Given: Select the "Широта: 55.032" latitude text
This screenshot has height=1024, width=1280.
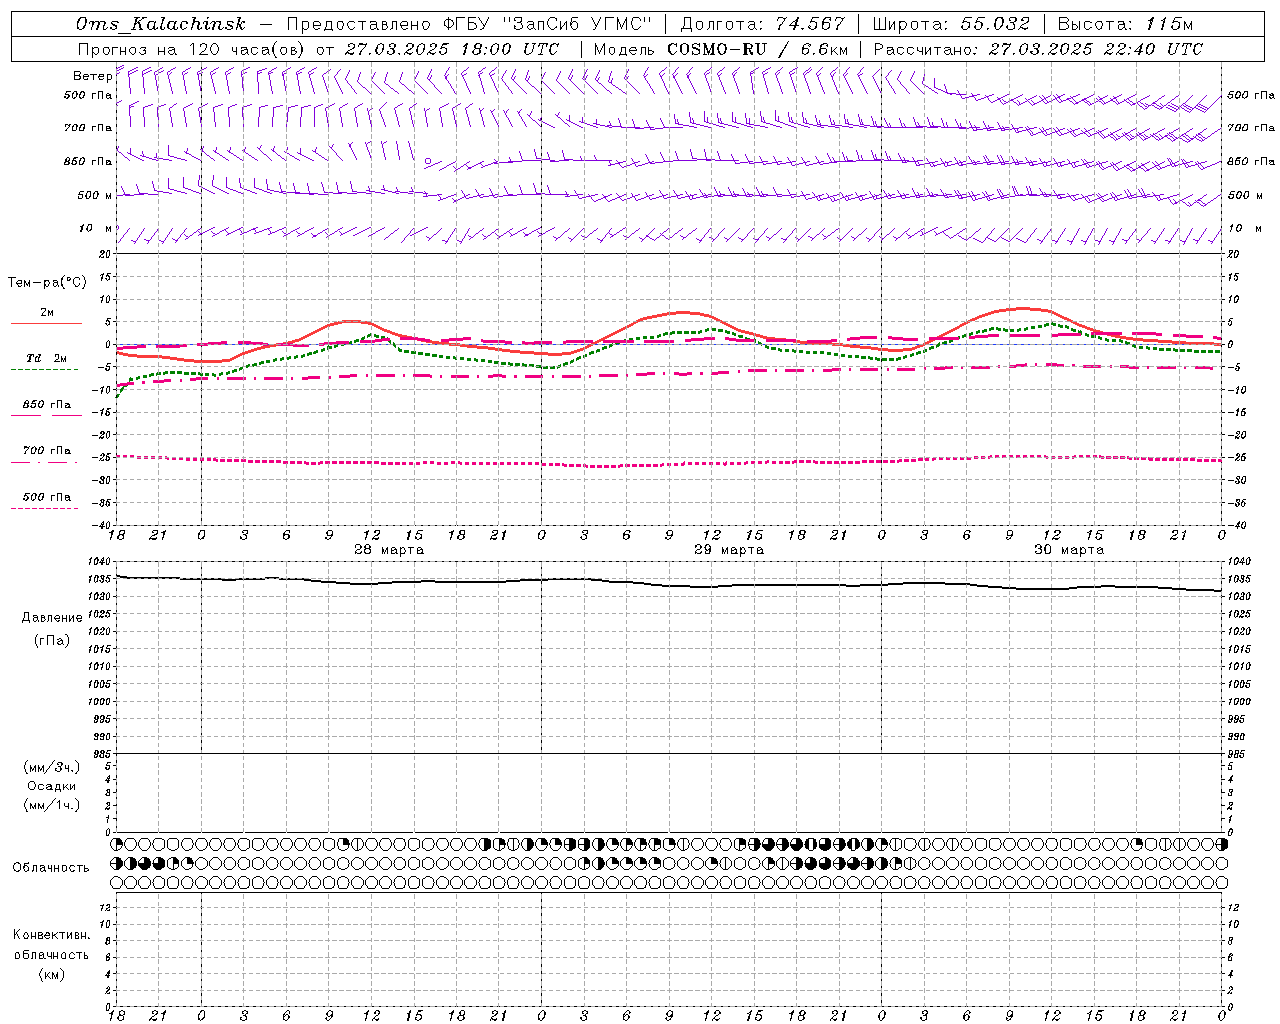Looking at the screenshot, I should [x=951, y=24].
